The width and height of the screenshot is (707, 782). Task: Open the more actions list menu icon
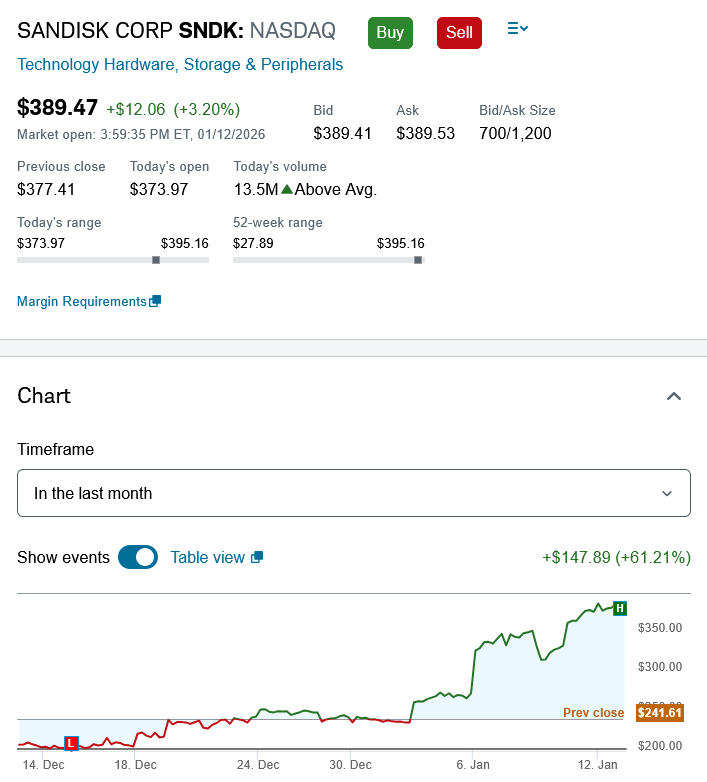tap(517, 30)
